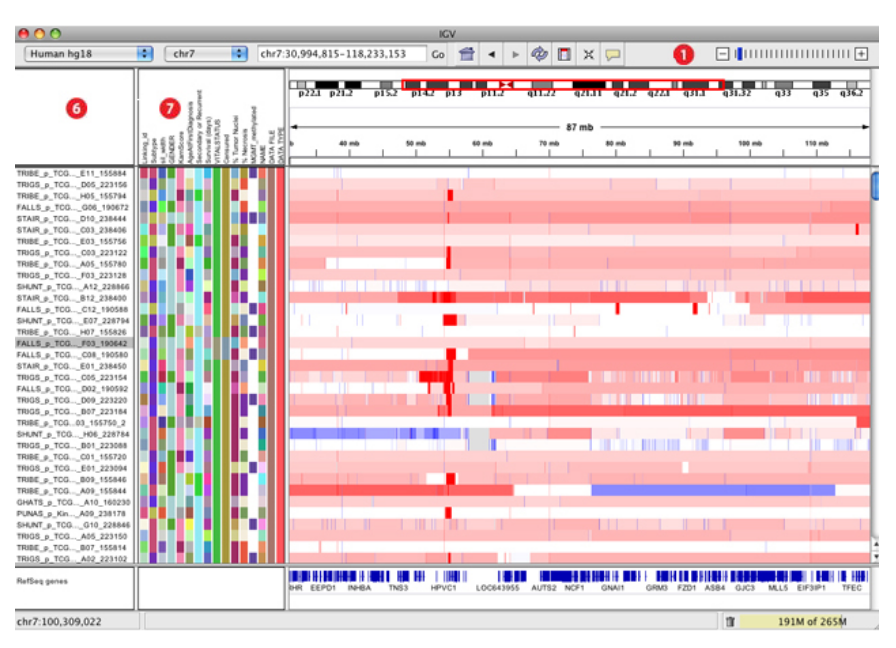
Task: Click the Go button next to locus
Action: [438, 54]
